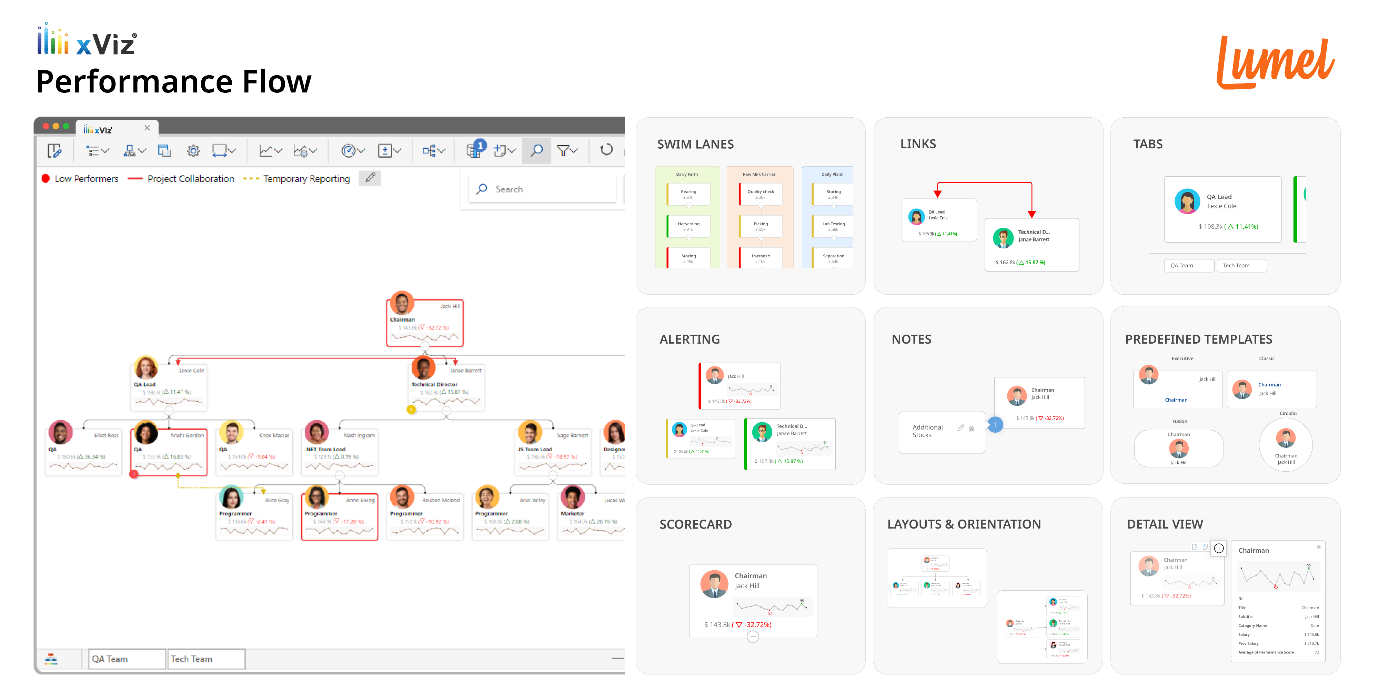
Task: Switch to the Tech Team tab at bottom
Action: point(206,659)
